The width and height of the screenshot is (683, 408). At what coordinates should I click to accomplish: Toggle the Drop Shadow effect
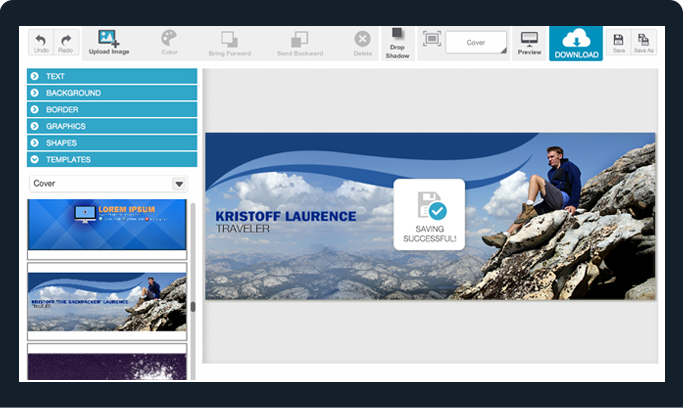click(398, 40)
